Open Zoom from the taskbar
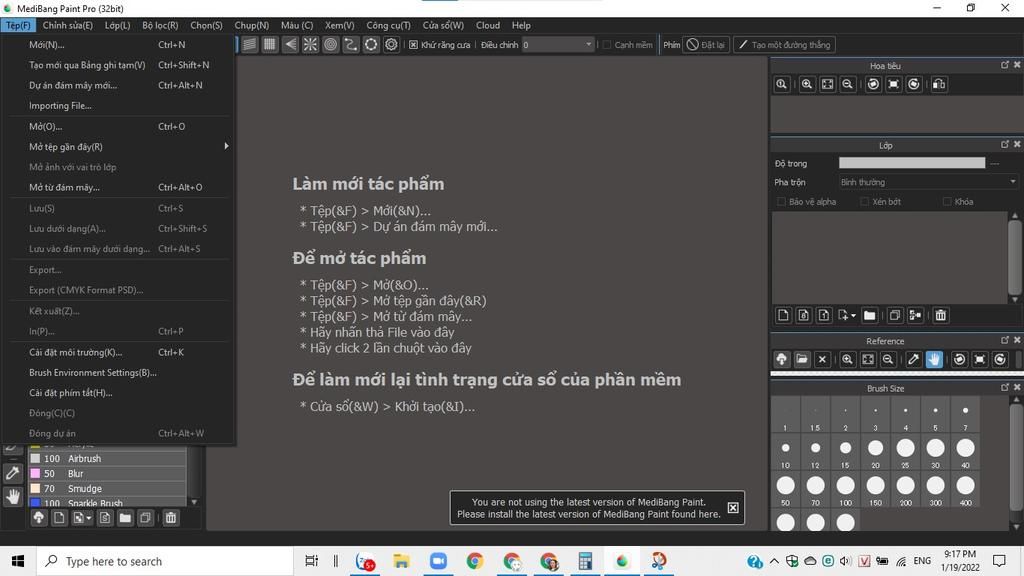 438,561
